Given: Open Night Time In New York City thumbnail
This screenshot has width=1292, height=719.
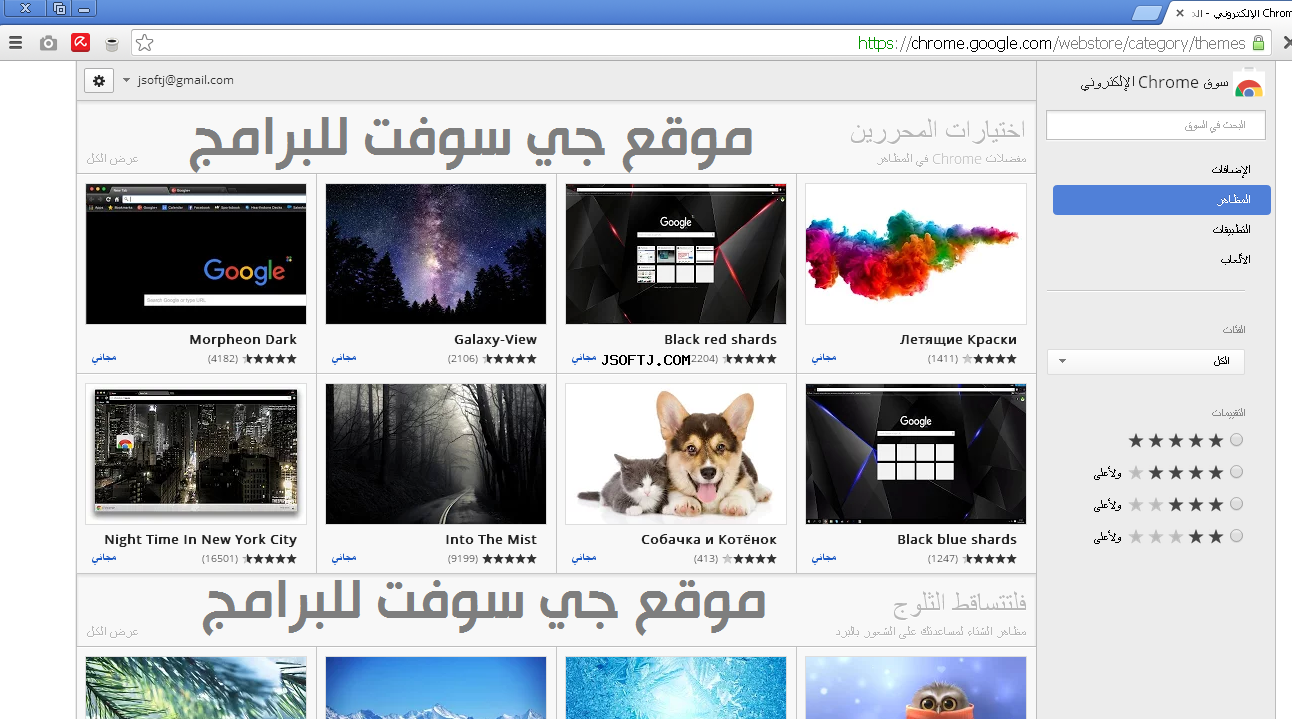Looking at the screenshot, I should pos(196,454).
